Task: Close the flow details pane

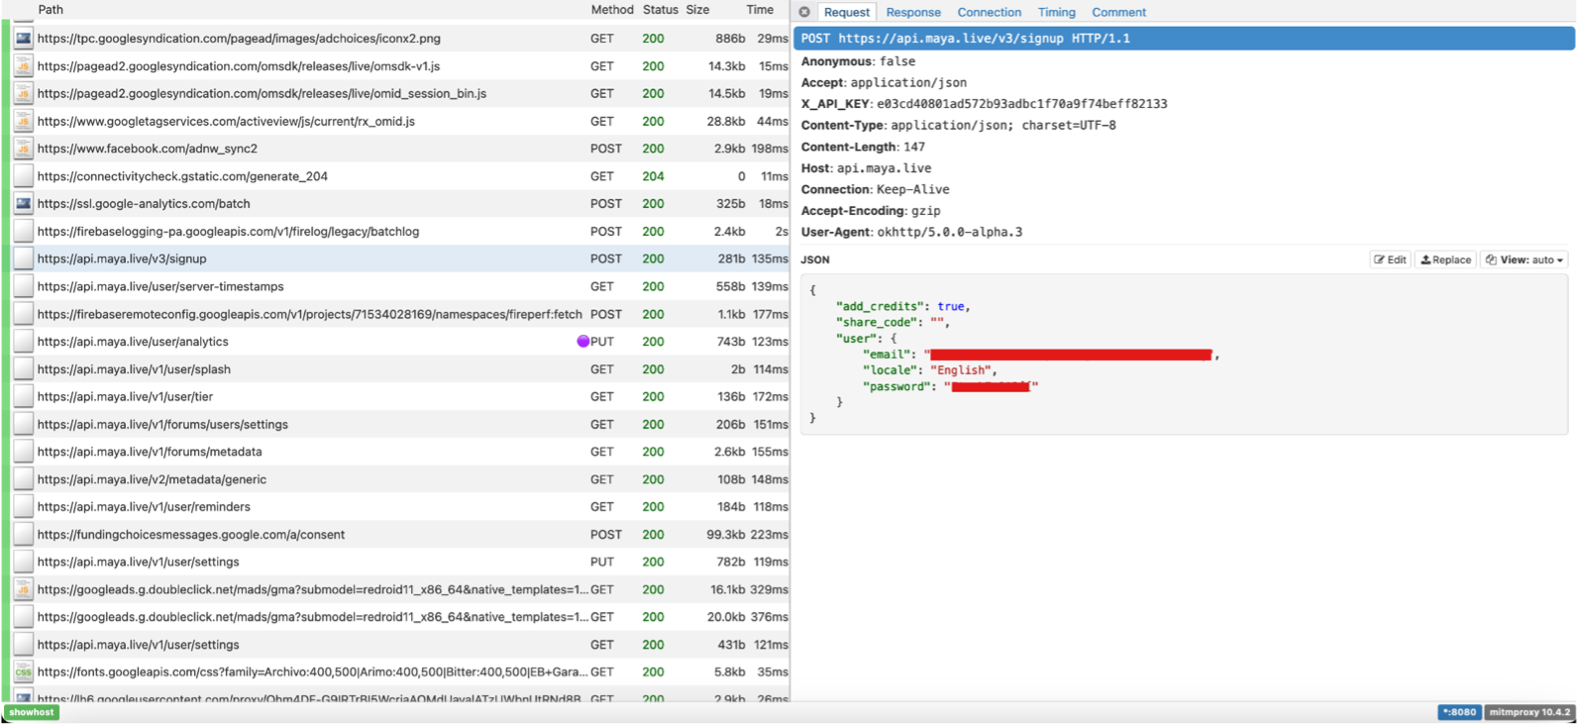Action: (x=804, y=12)
